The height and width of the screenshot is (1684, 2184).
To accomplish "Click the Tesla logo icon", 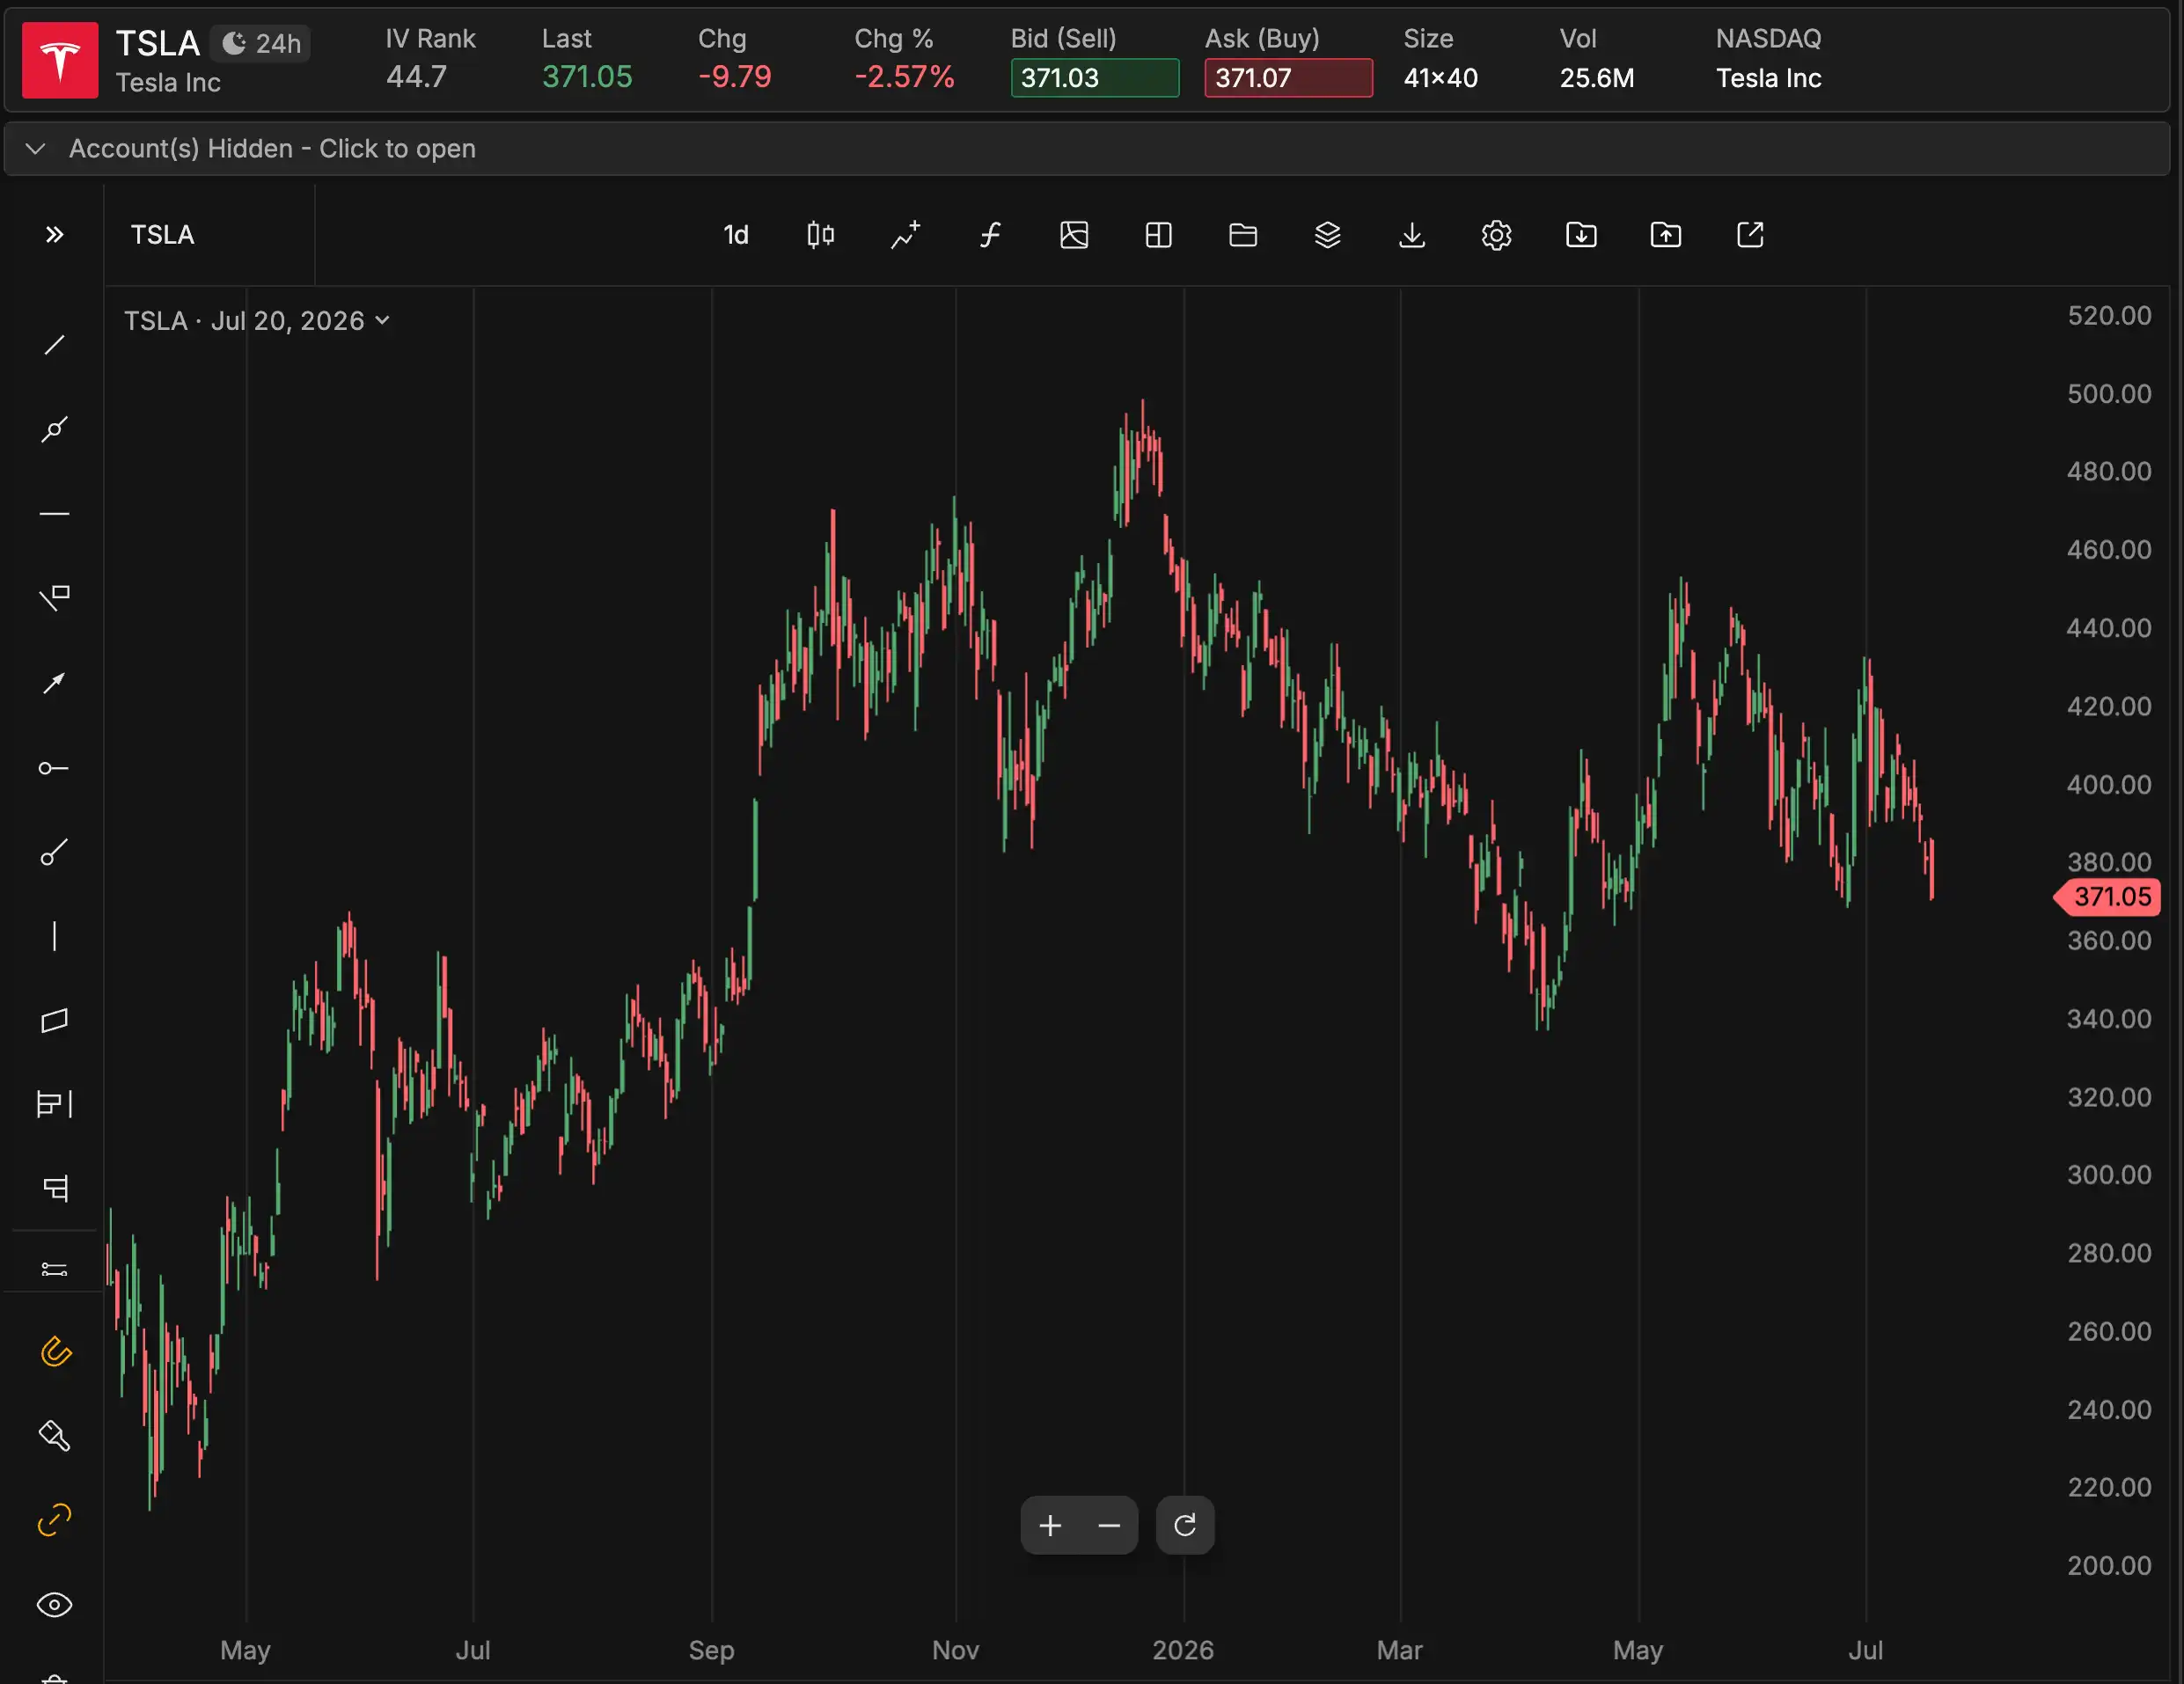I will (x=60, y=60).
